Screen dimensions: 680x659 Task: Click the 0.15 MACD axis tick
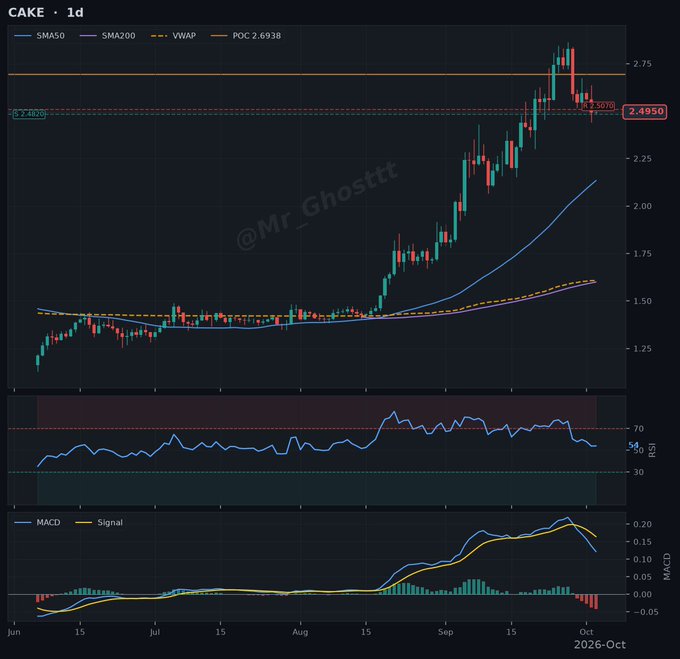point(642,542)
